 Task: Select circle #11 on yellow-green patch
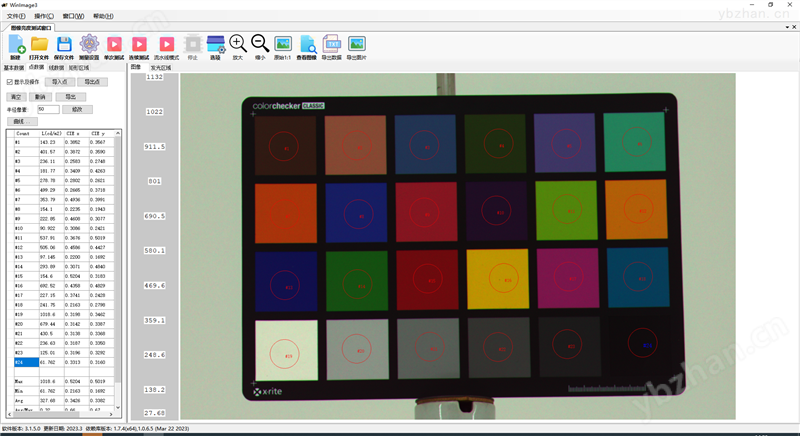567,209
